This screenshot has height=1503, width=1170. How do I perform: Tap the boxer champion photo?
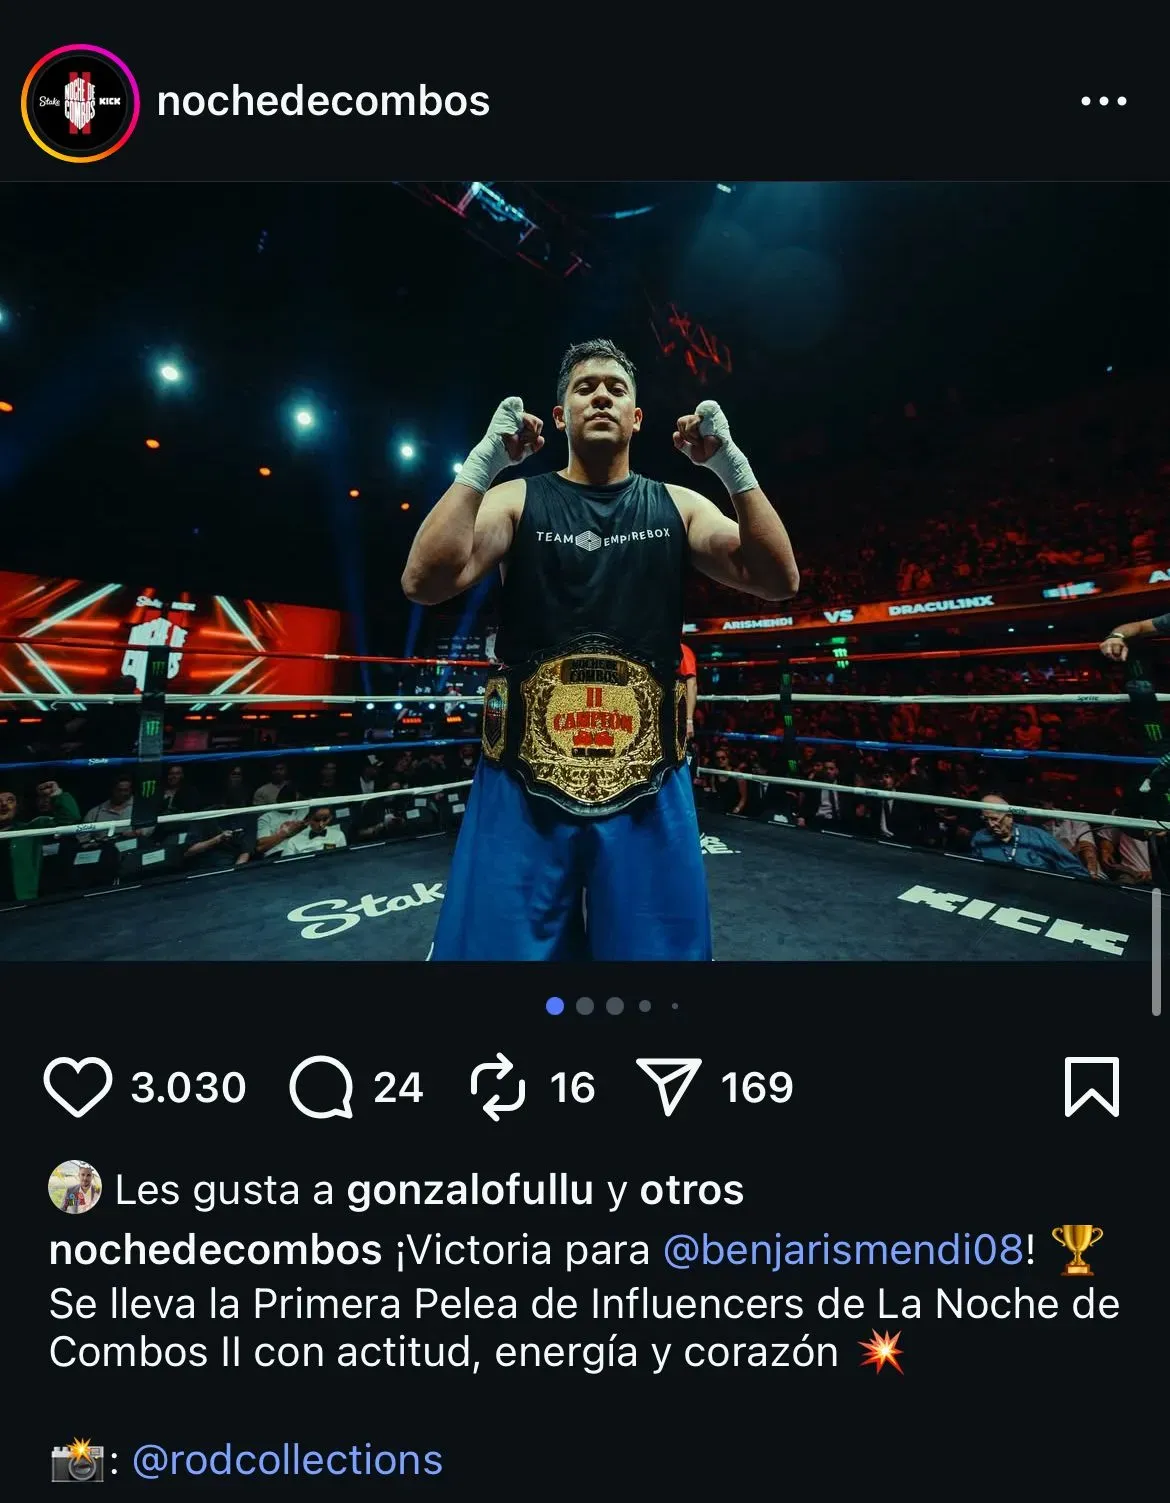(x=585, y=571)
